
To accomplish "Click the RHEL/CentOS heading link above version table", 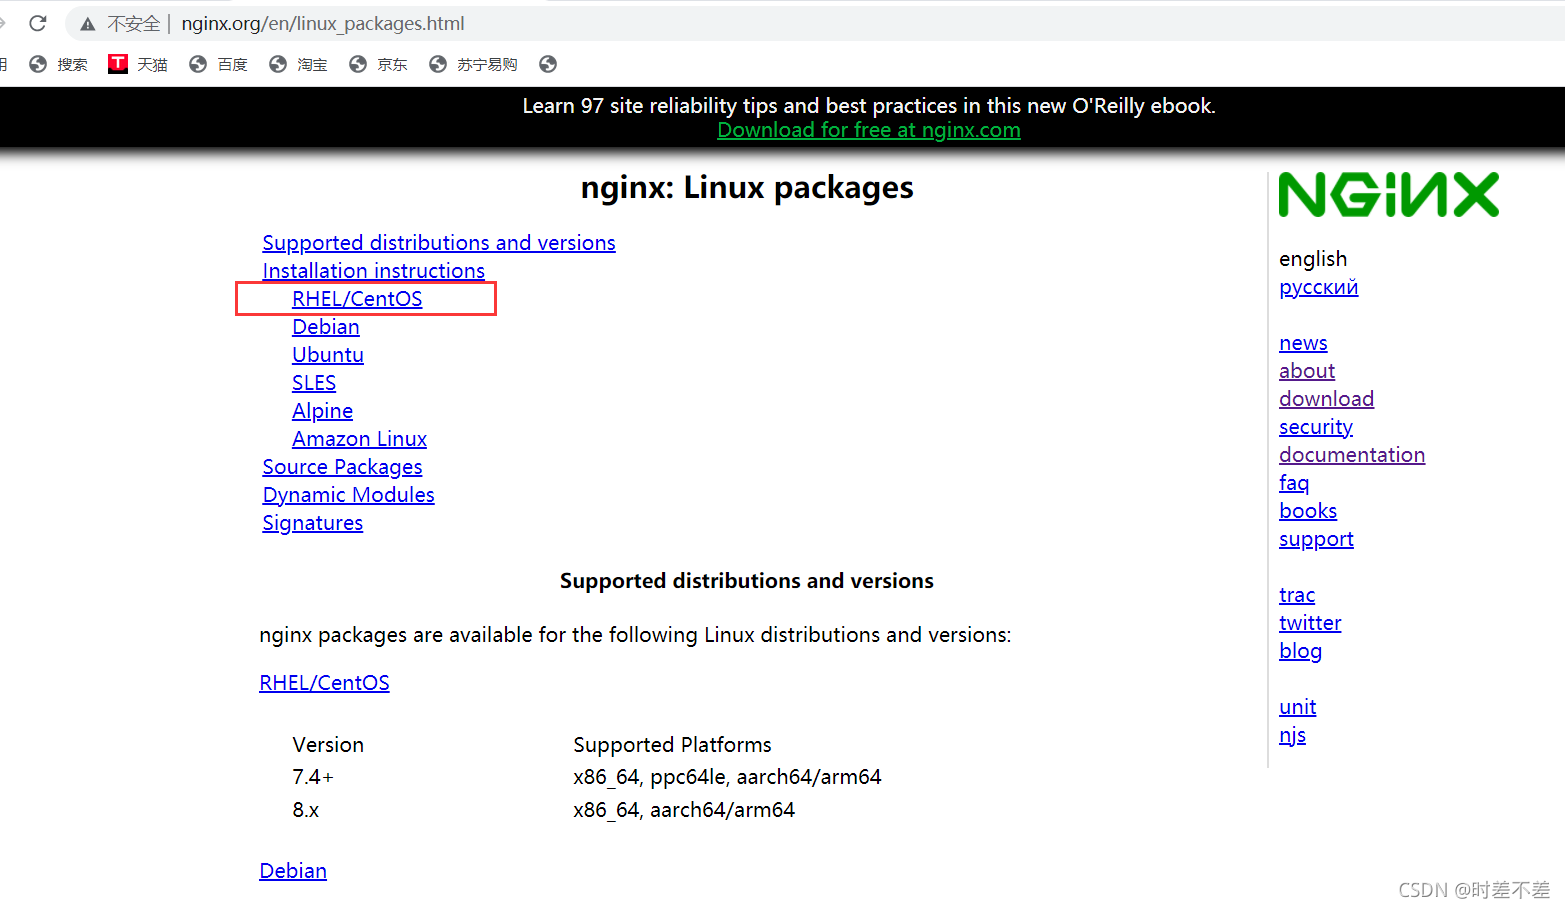I will [x=324, y=683].
